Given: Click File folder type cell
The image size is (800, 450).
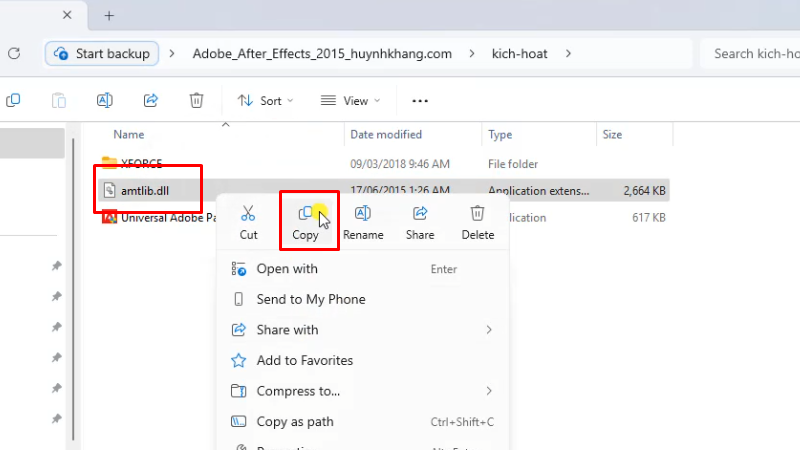Looking at the screenshot, I should click(x=513, y=164).
